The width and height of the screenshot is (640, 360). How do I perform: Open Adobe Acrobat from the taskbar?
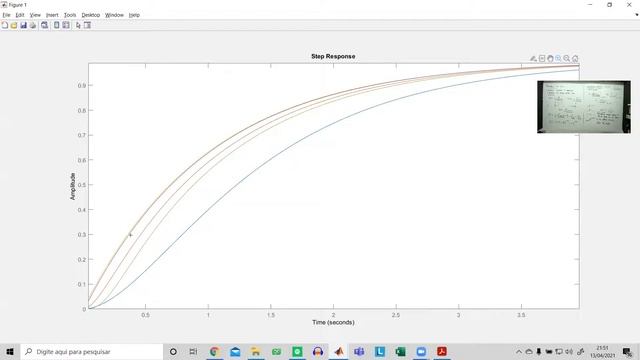442,351
